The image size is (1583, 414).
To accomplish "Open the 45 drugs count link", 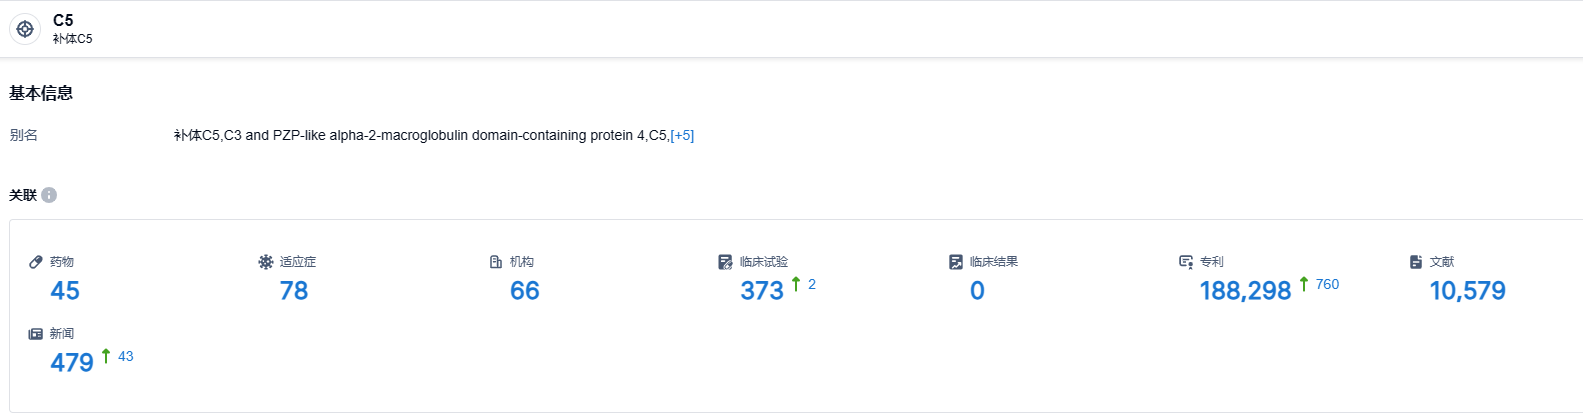I will point(65,291).
